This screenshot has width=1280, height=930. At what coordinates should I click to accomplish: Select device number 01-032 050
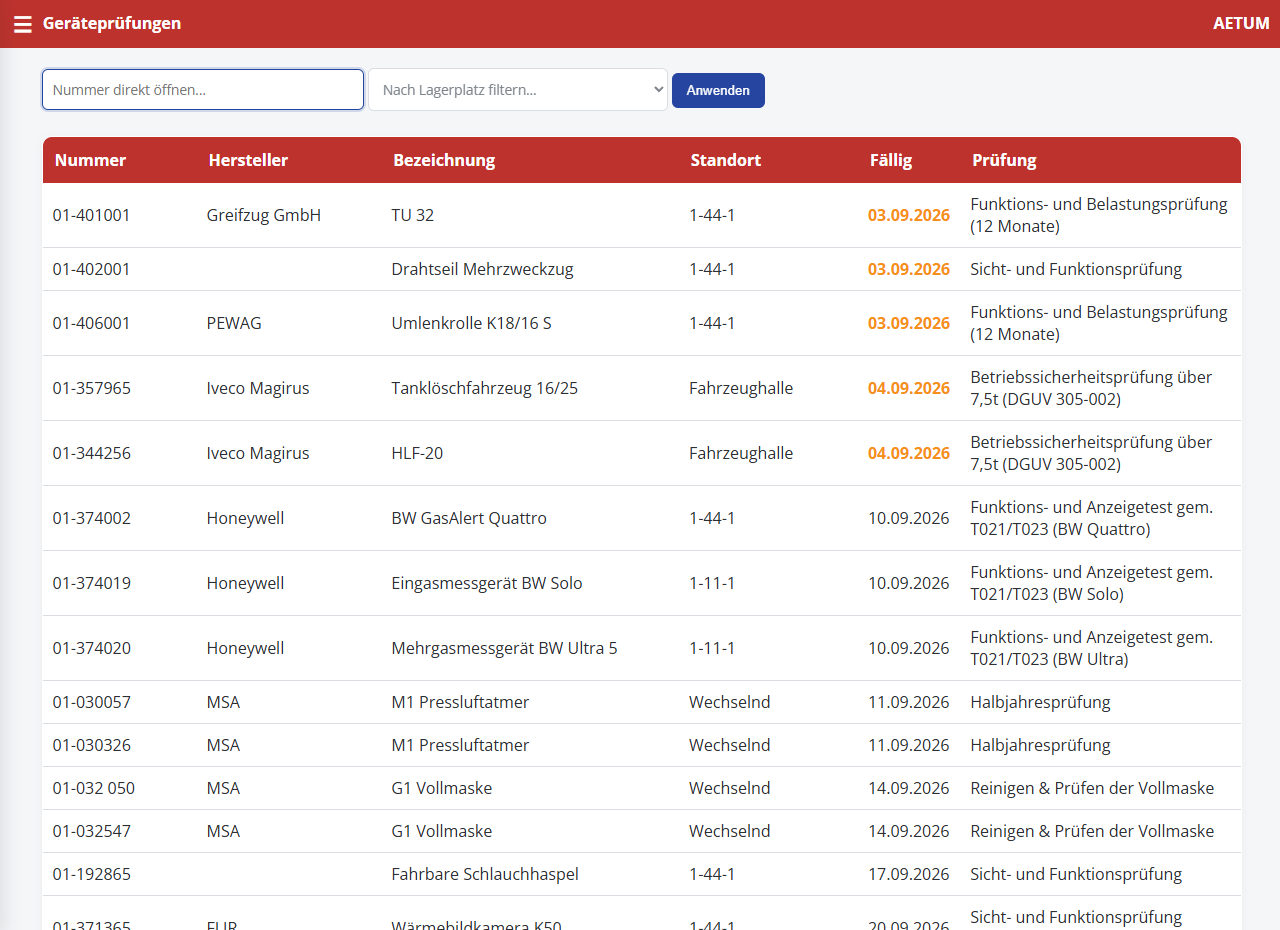[x=94, y=788]
